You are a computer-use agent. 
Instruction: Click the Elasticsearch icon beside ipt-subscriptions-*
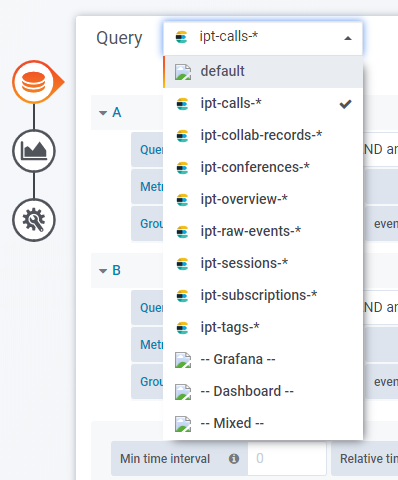coord(182,296)
